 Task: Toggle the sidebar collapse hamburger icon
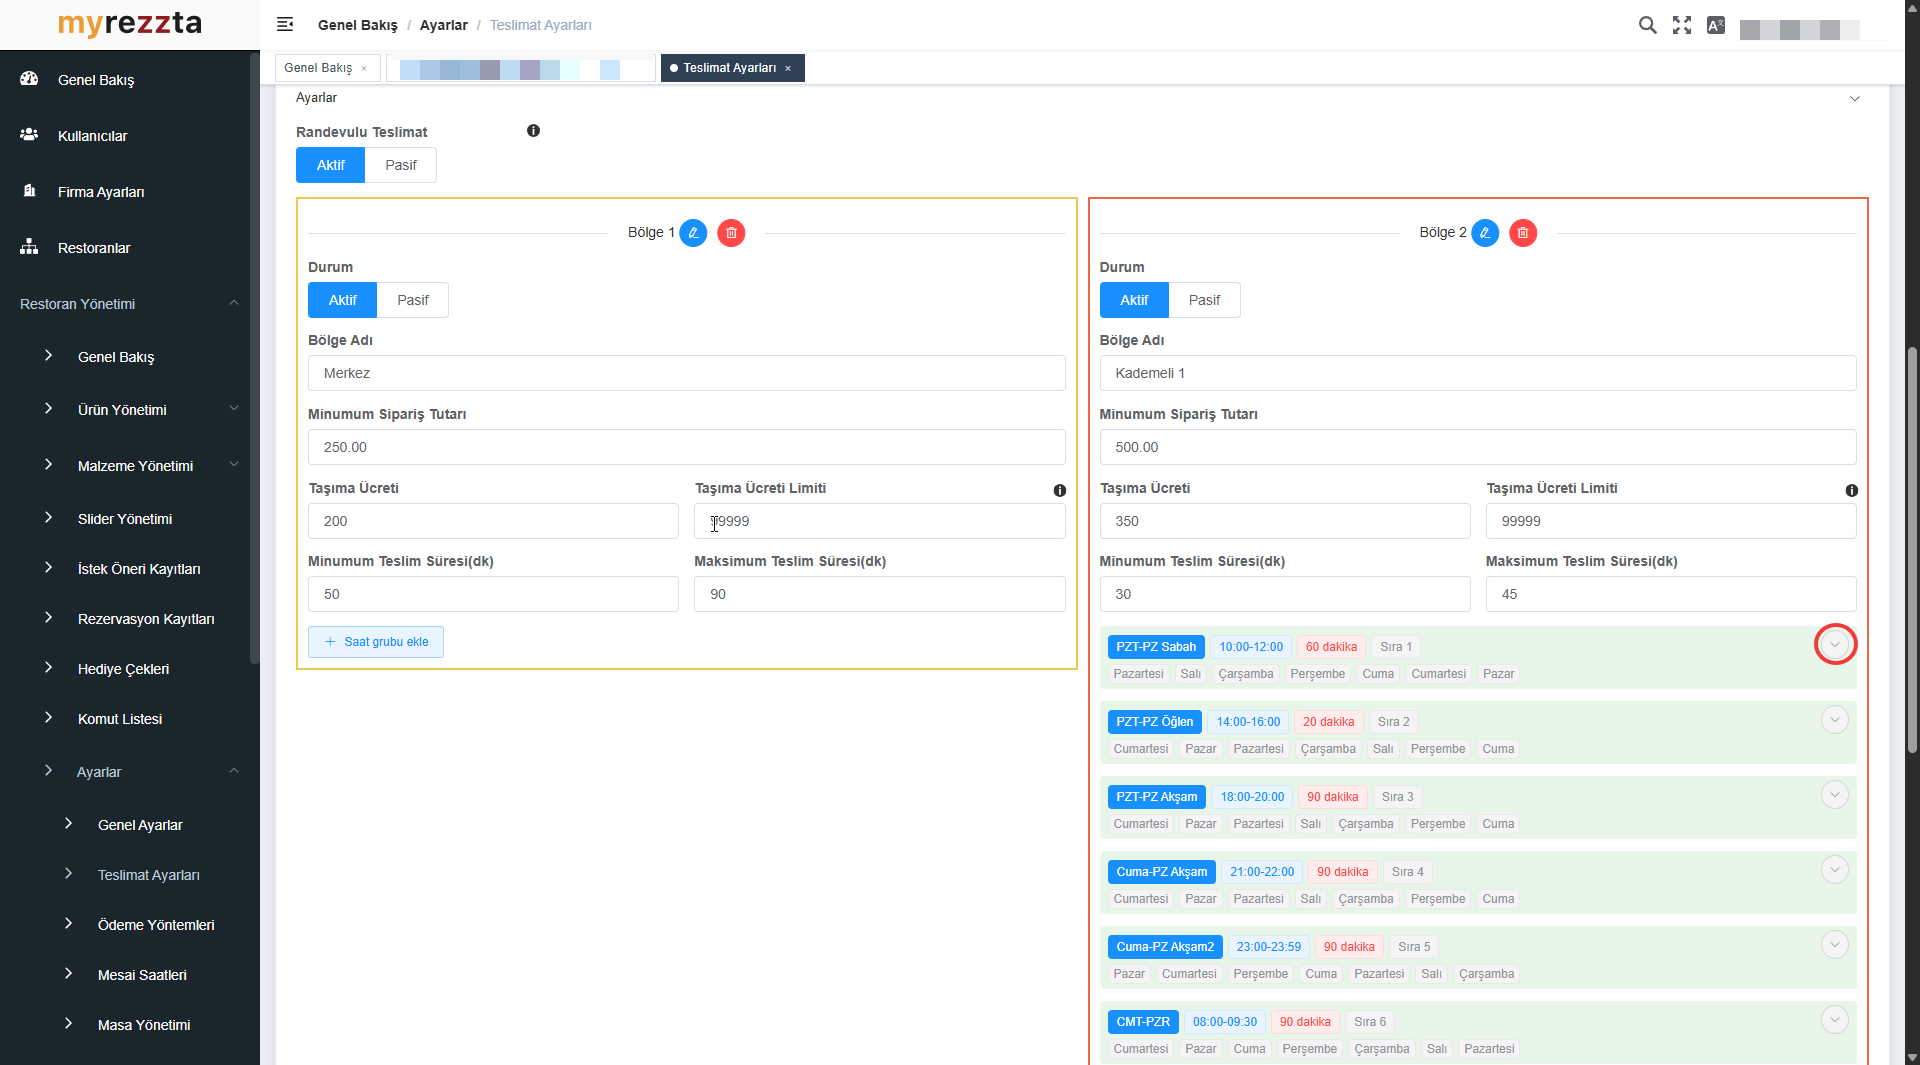click(x=285, y=24)
